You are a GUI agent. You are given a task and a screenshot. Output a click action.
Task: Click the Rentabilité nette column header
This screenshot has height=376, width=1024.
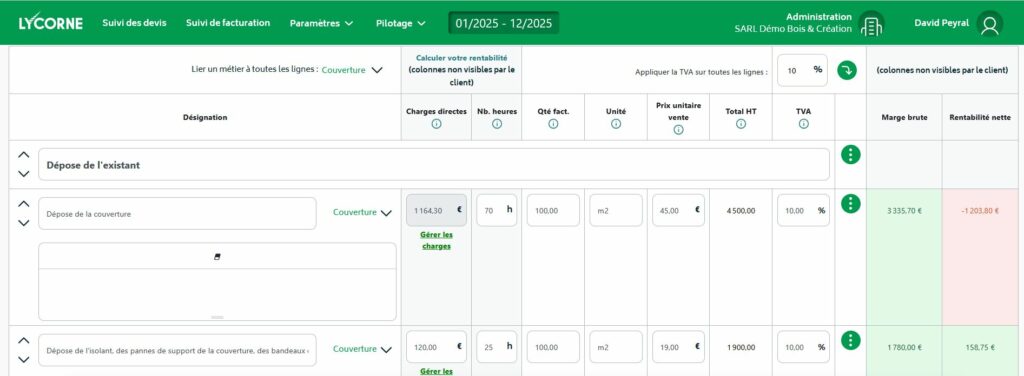click(980, 118)
